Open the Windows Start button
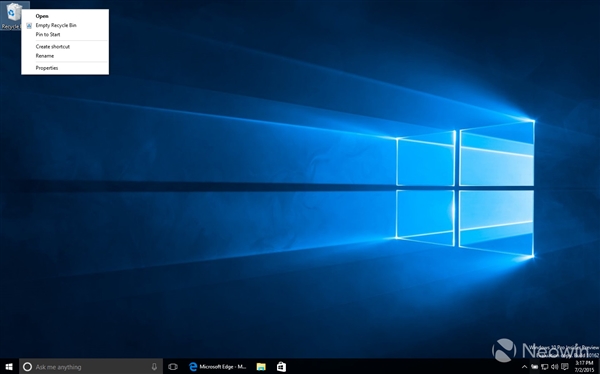Screen dimensions: 600x374 pos(9,367)
